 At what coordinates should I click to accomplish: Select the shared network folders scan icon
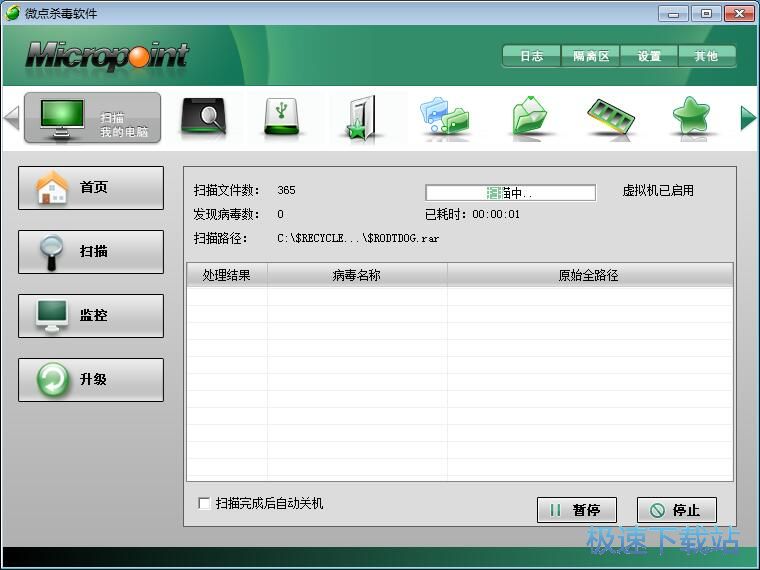click(445, 118)
